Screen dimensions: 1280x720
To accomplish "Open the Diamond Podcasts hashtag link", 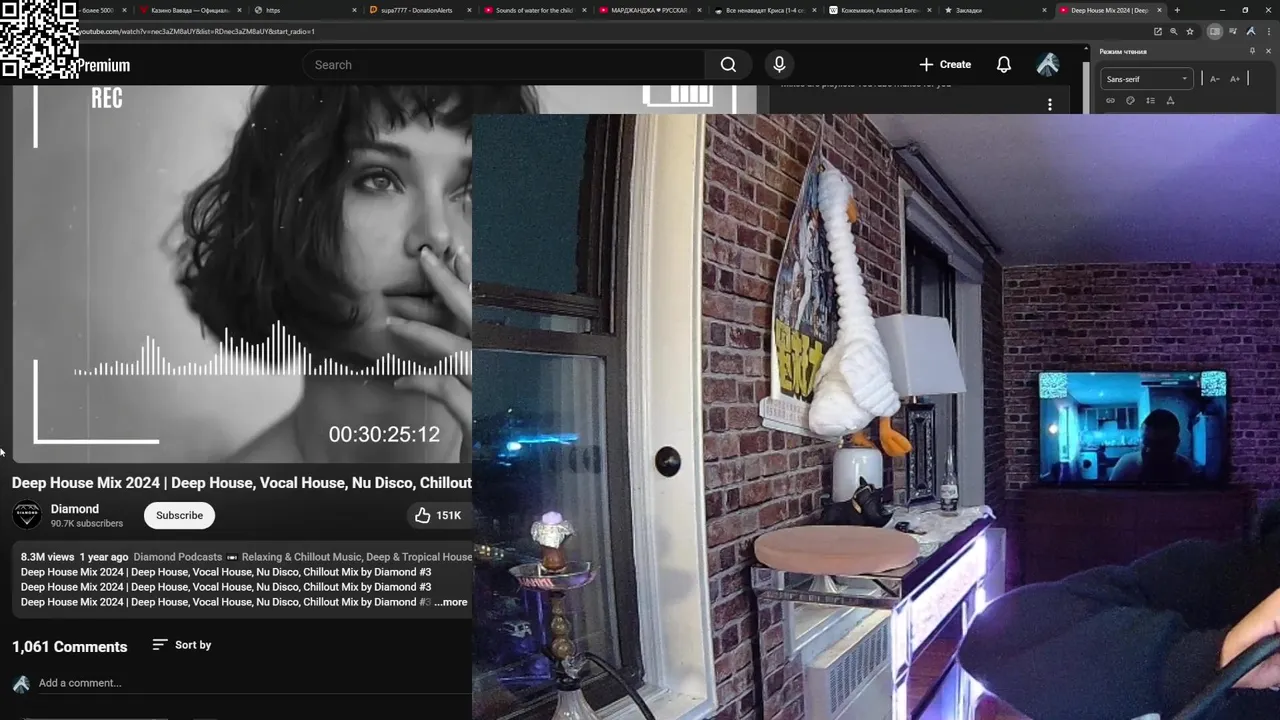I will [177, 557].
